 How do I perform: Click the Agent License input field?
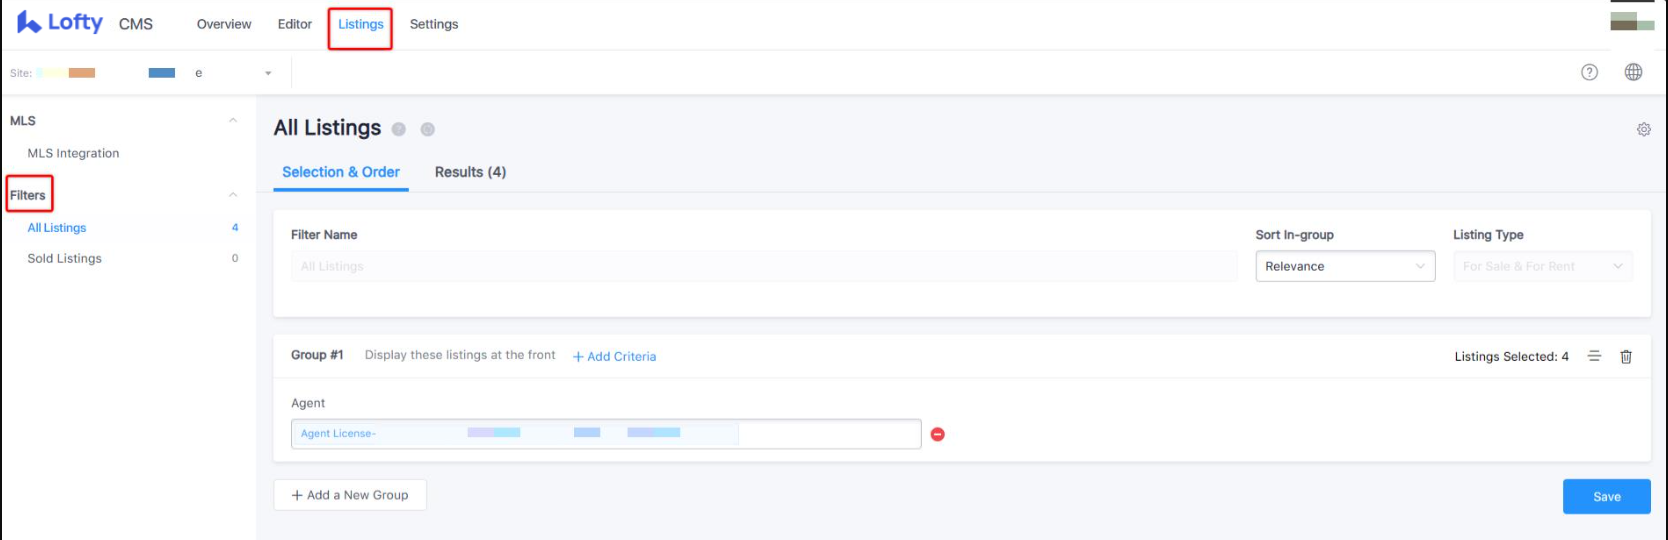pos(606,434)
